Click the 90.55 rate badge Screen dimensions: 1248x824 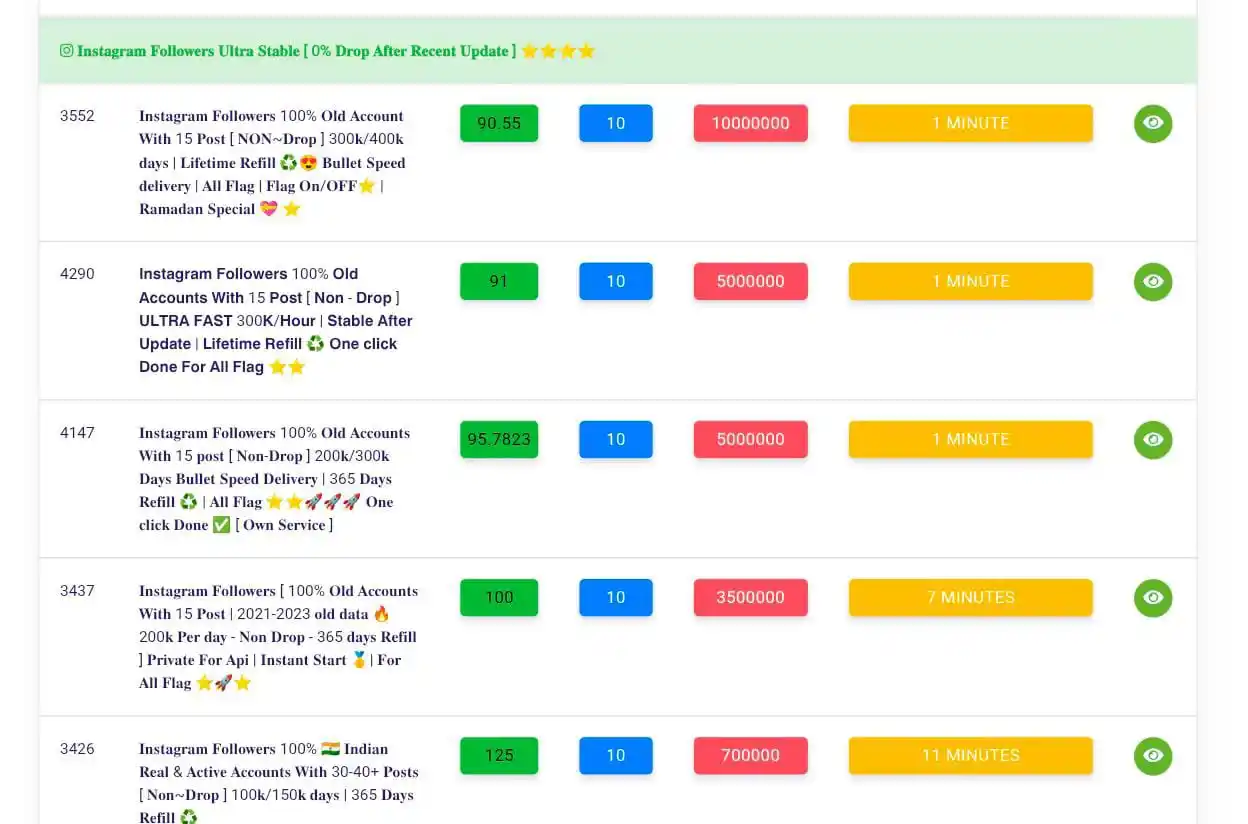pos(499,123)
